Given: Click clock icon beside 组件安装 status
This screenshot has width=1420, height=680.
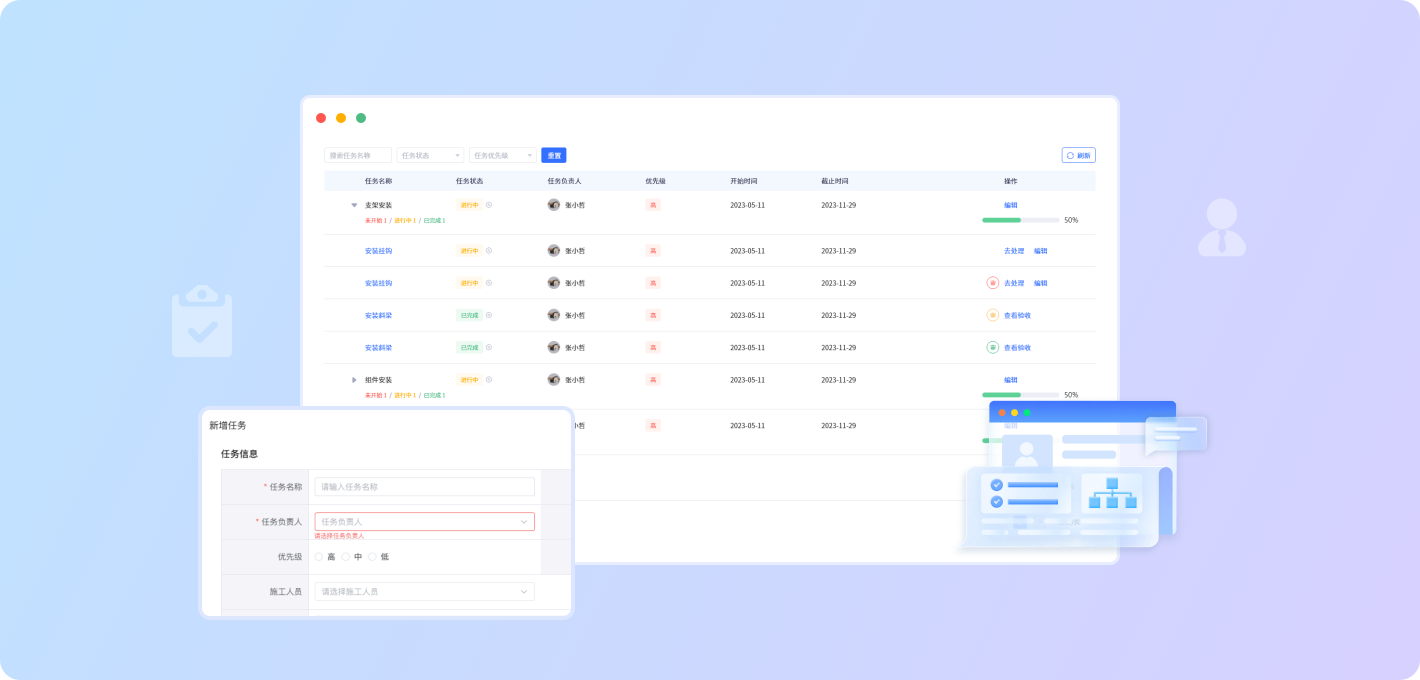Looking at the screenshot, I should coord(489,380).
